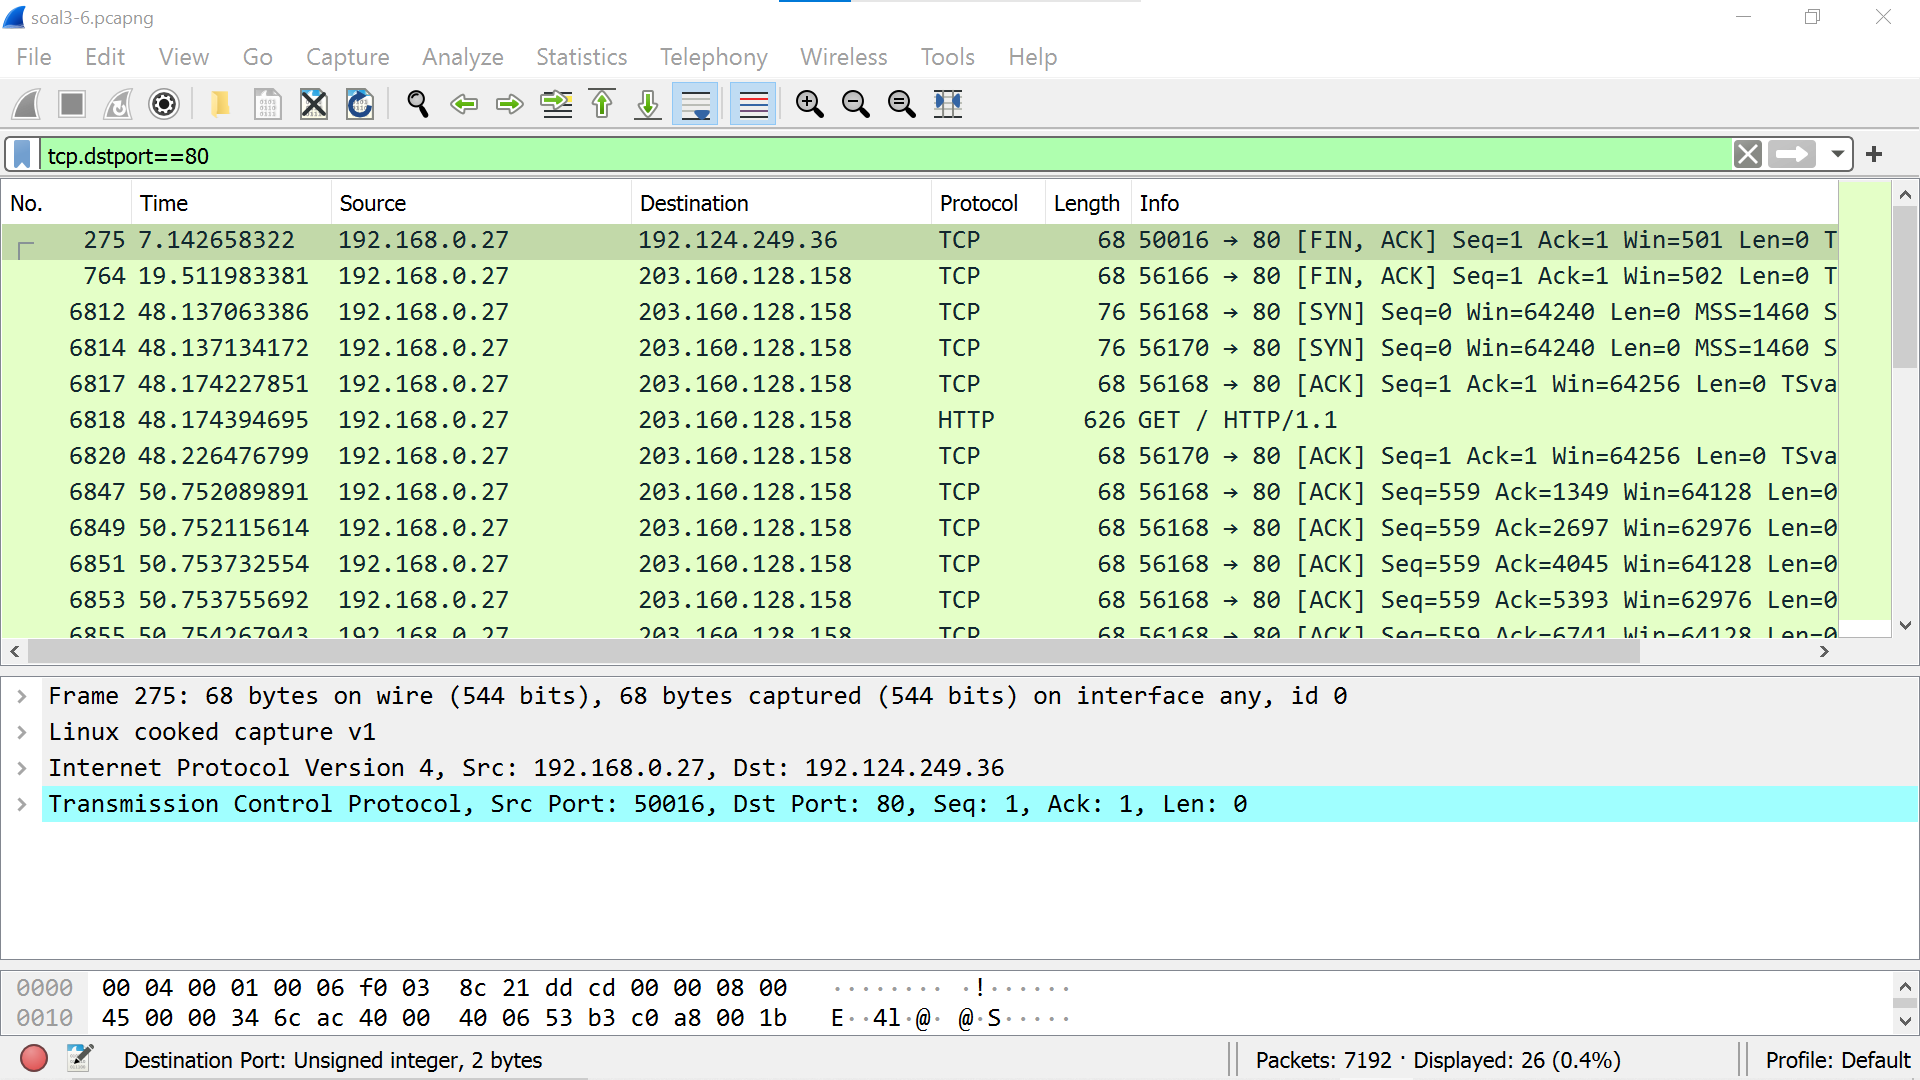Image resolution: width=1920 pixels, height=1080 pixels.
Task: Click expert information red circle indicator
Action: [34, 1059]
